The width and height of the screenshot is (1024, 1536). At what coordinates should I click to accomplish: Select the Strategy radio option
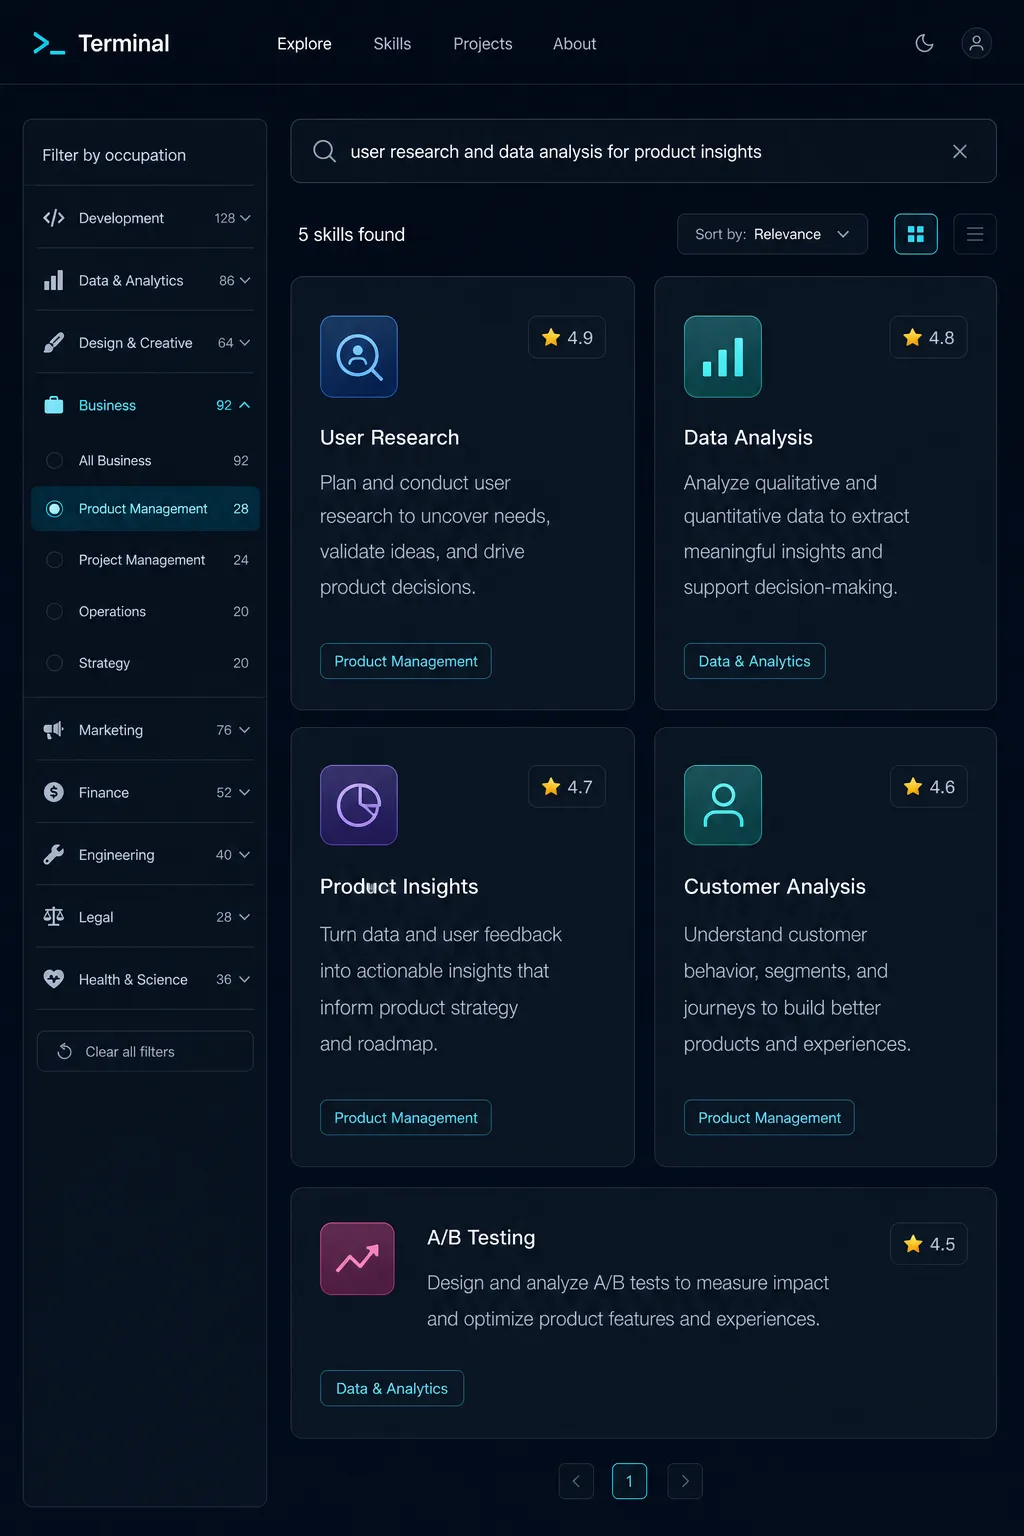click(x=55, y=663)
